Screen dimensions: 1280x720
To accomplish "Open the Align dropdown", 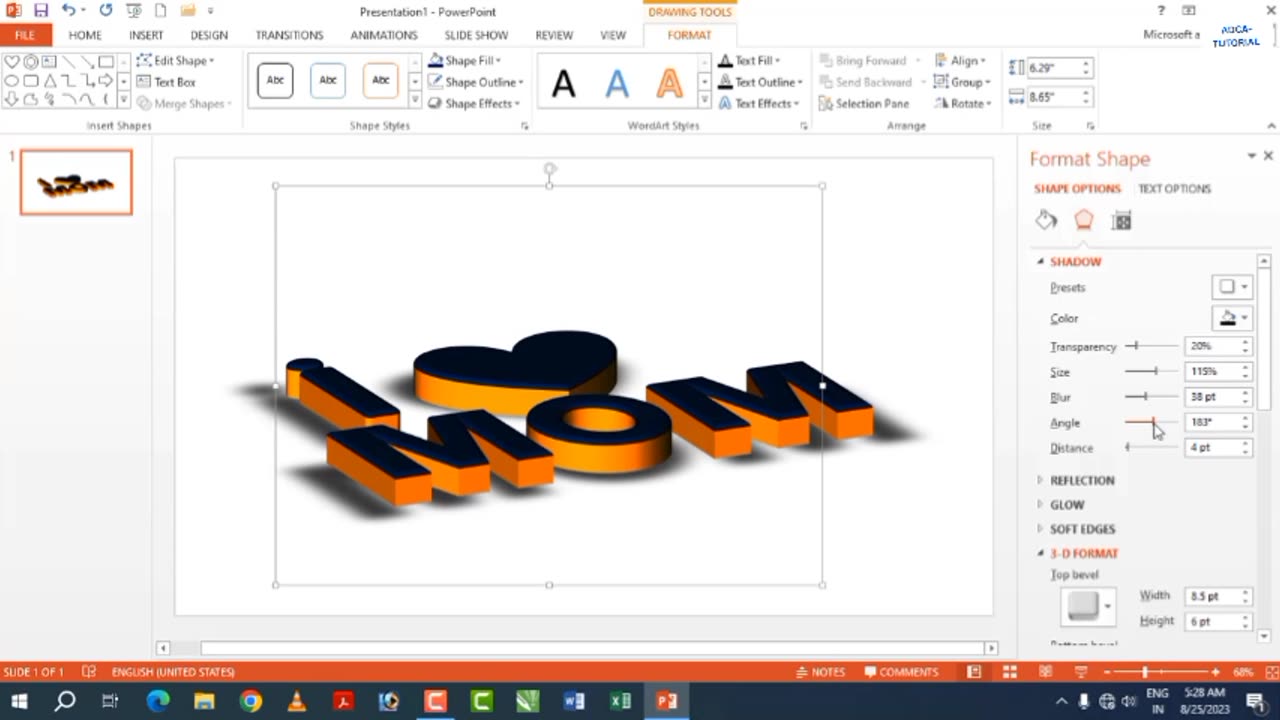I will coord(960,61).
